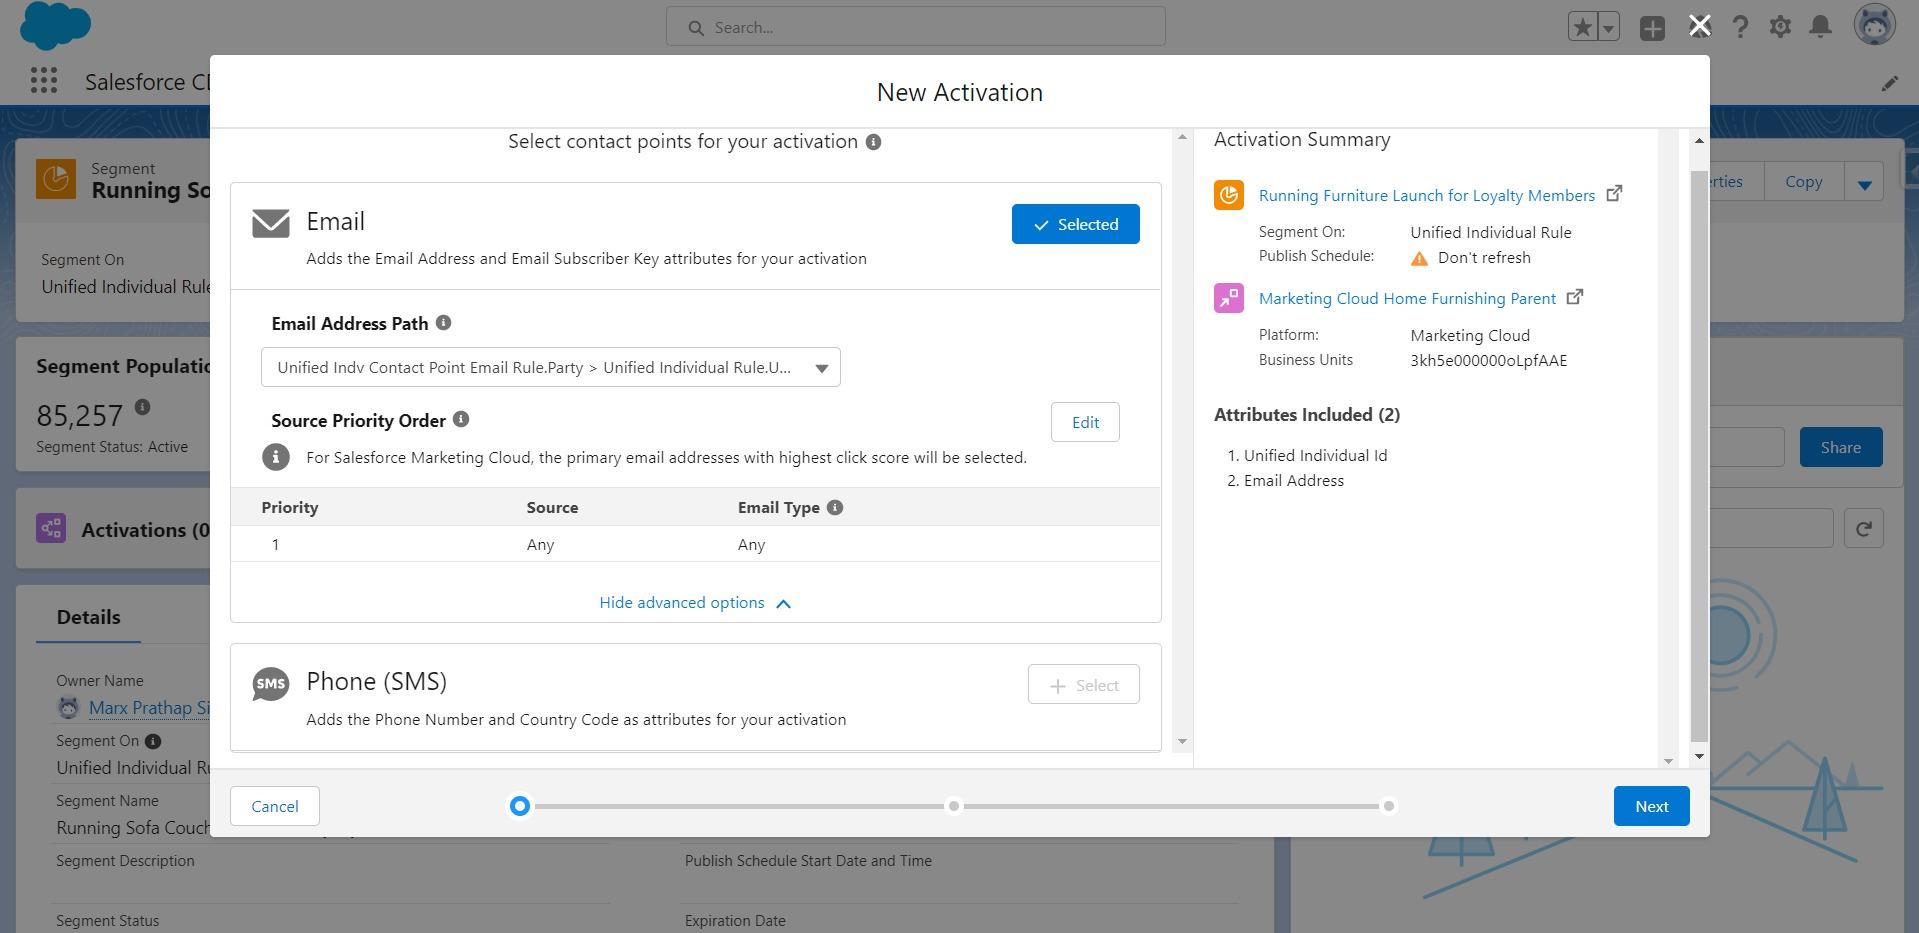Open the Email Address Path dropdown

click(x=550, y=367)
